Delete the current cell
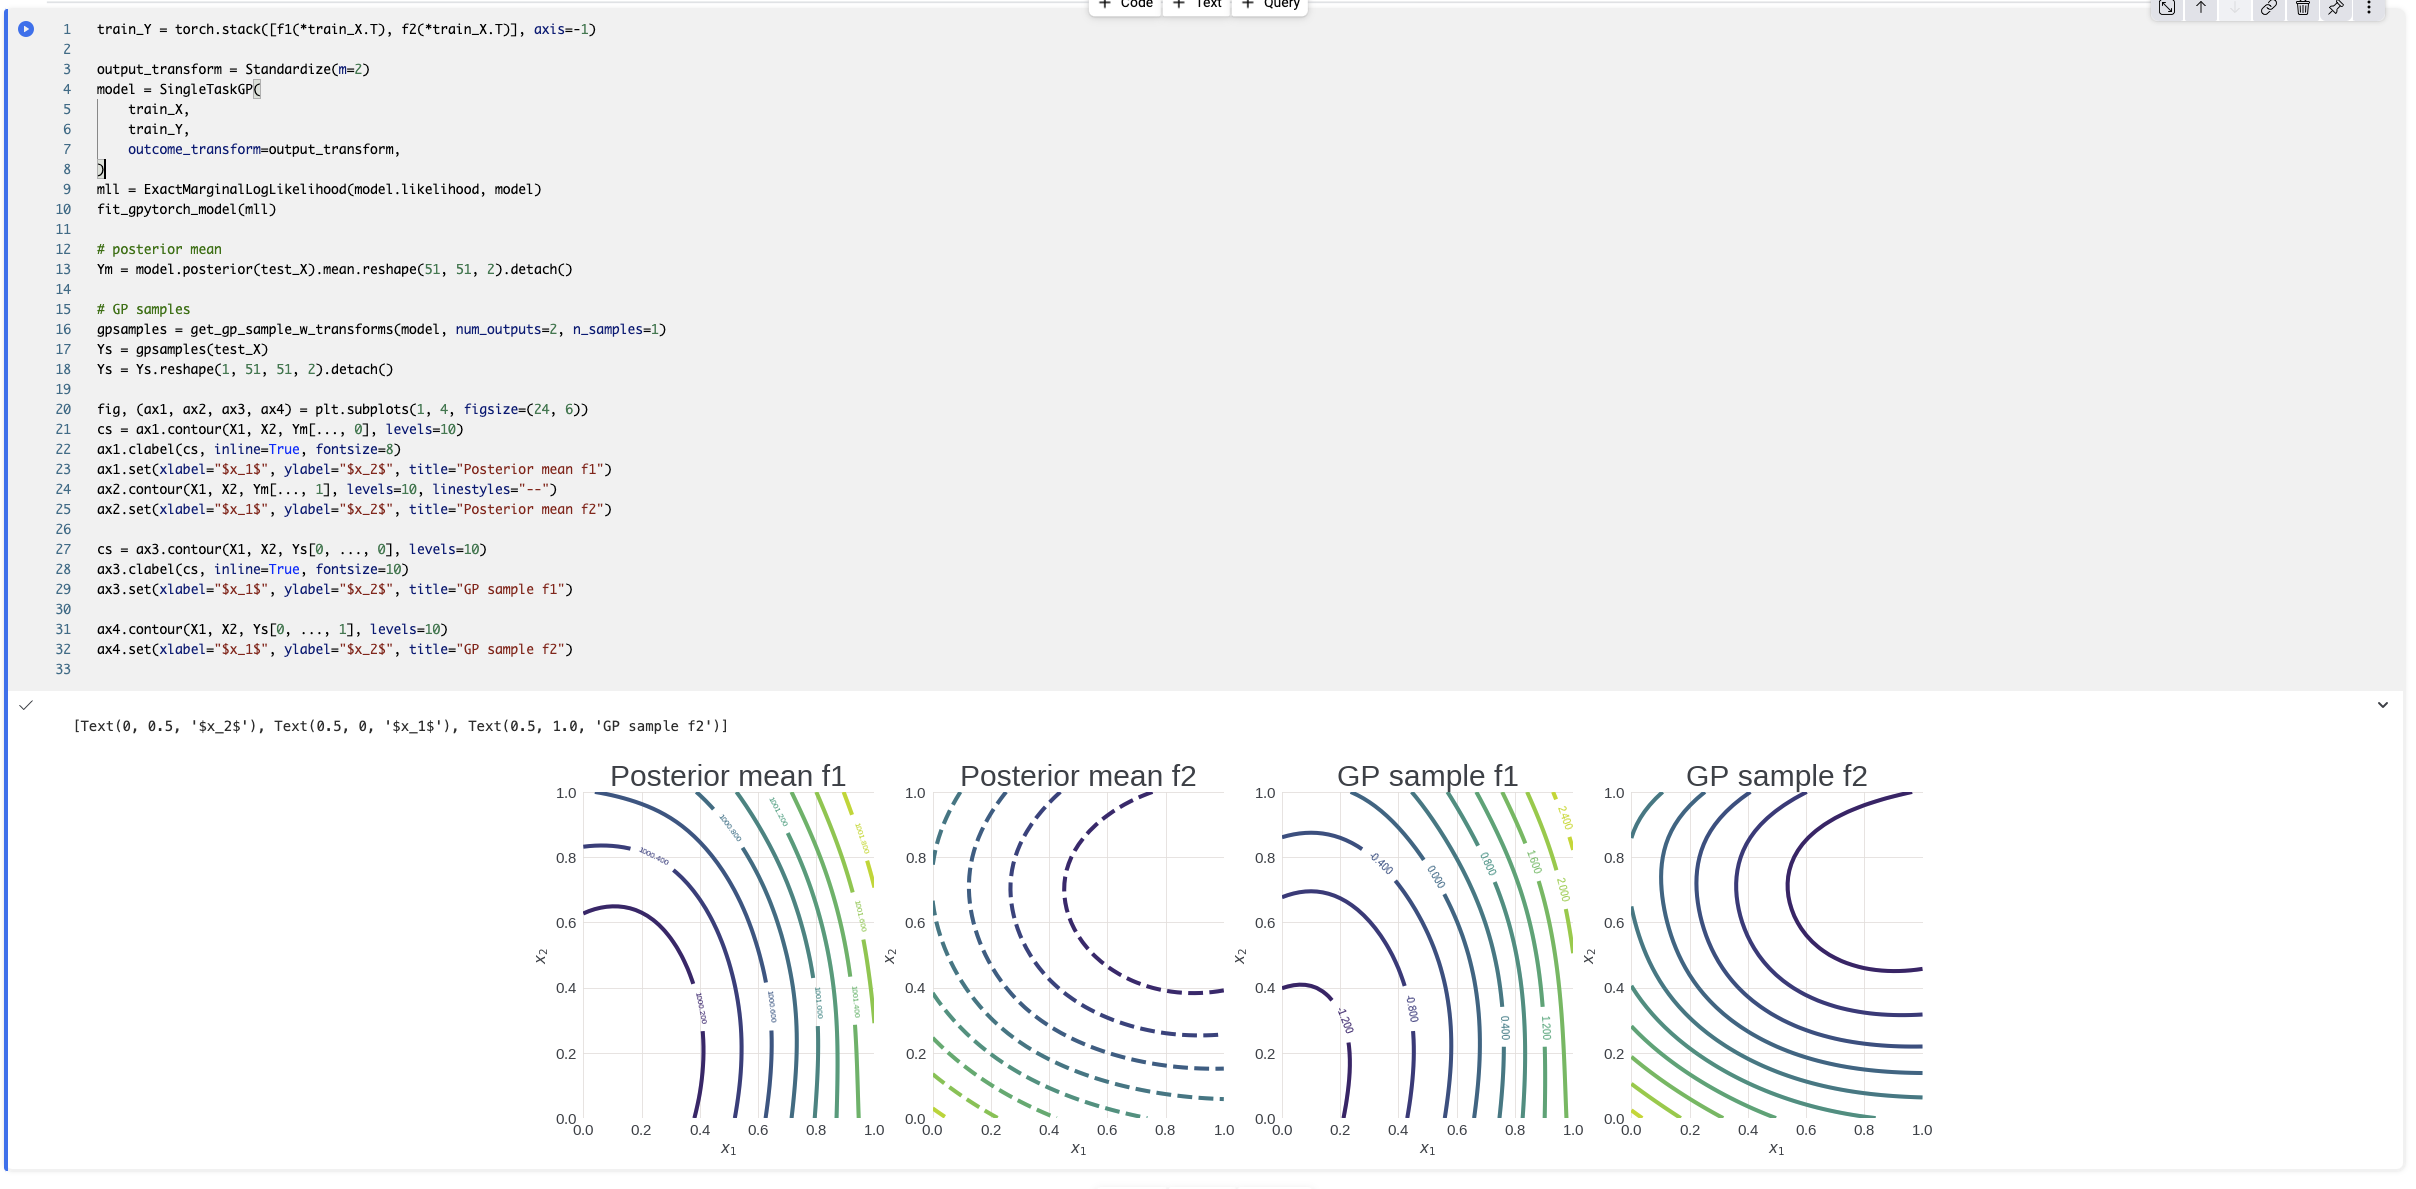 [2301, 8]
